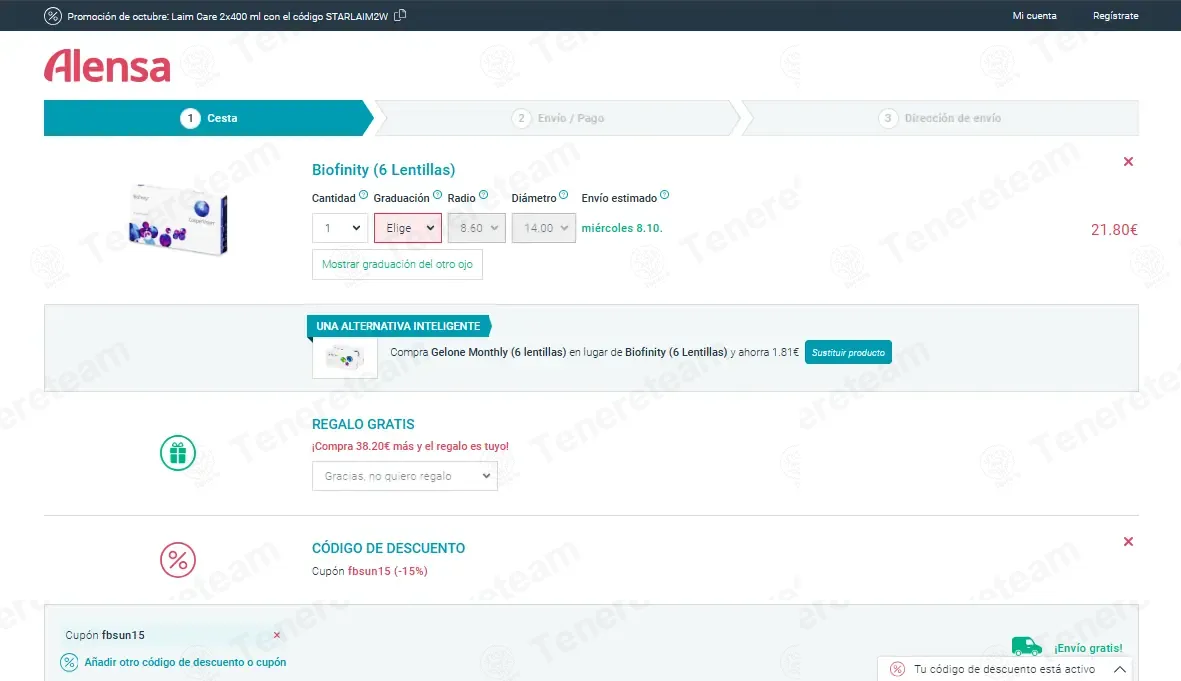1181x681 pixels.
Task: Click the Cupón fbsun15 (-15%) text
Action: (370, 571)
